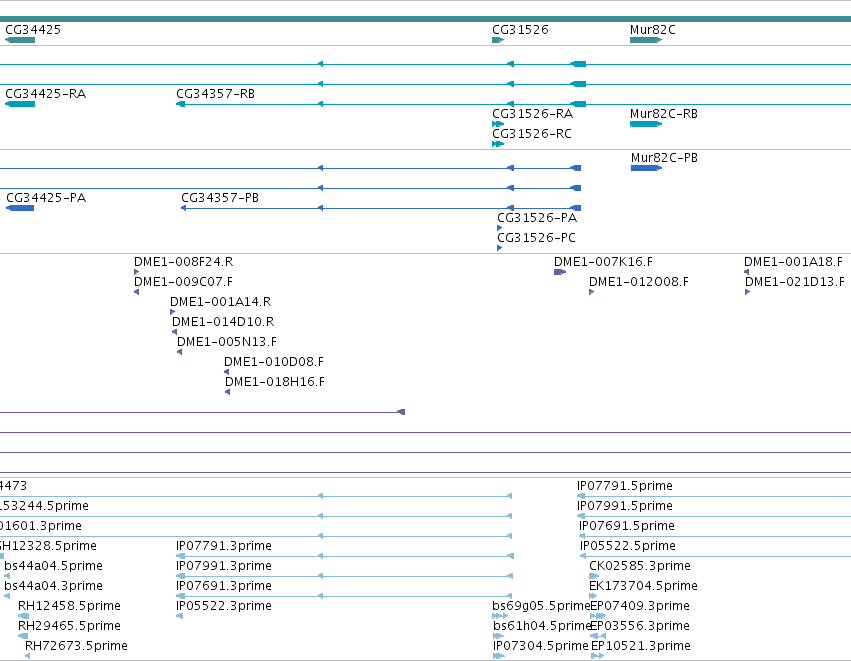Click the CG31526-RA transcript arrow glyph
The width and height of the screenshot is (851, 661).
(498, 124)
